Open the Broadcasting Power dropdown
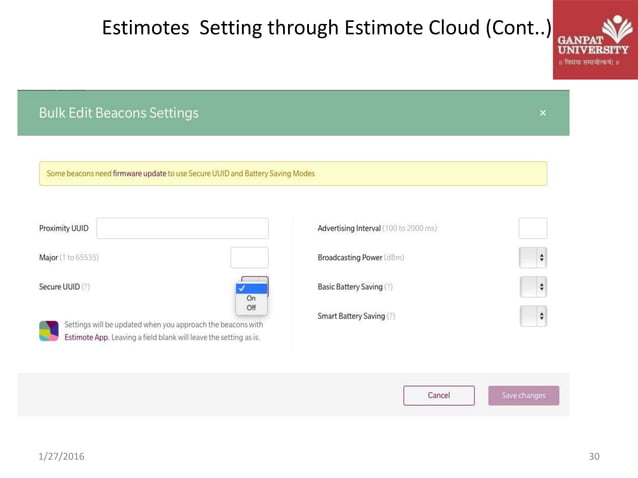This screenshot has height=478, width=638. pos(533,258)
